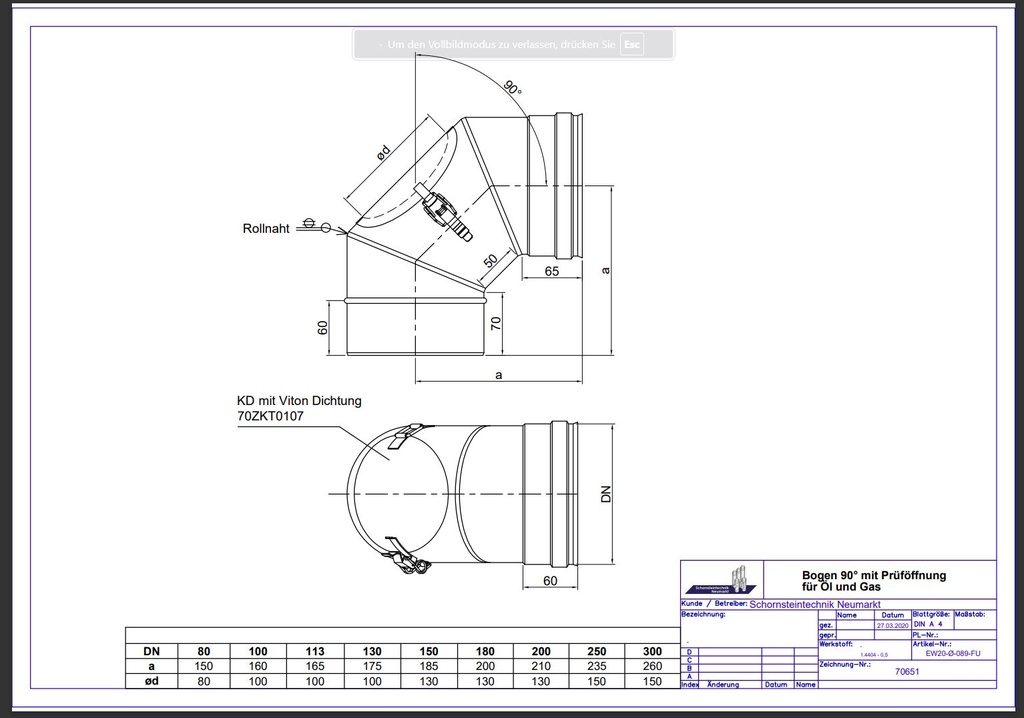Click the DN 150 column header in table
Screen dimensions: 1024x718
point(428,651)
